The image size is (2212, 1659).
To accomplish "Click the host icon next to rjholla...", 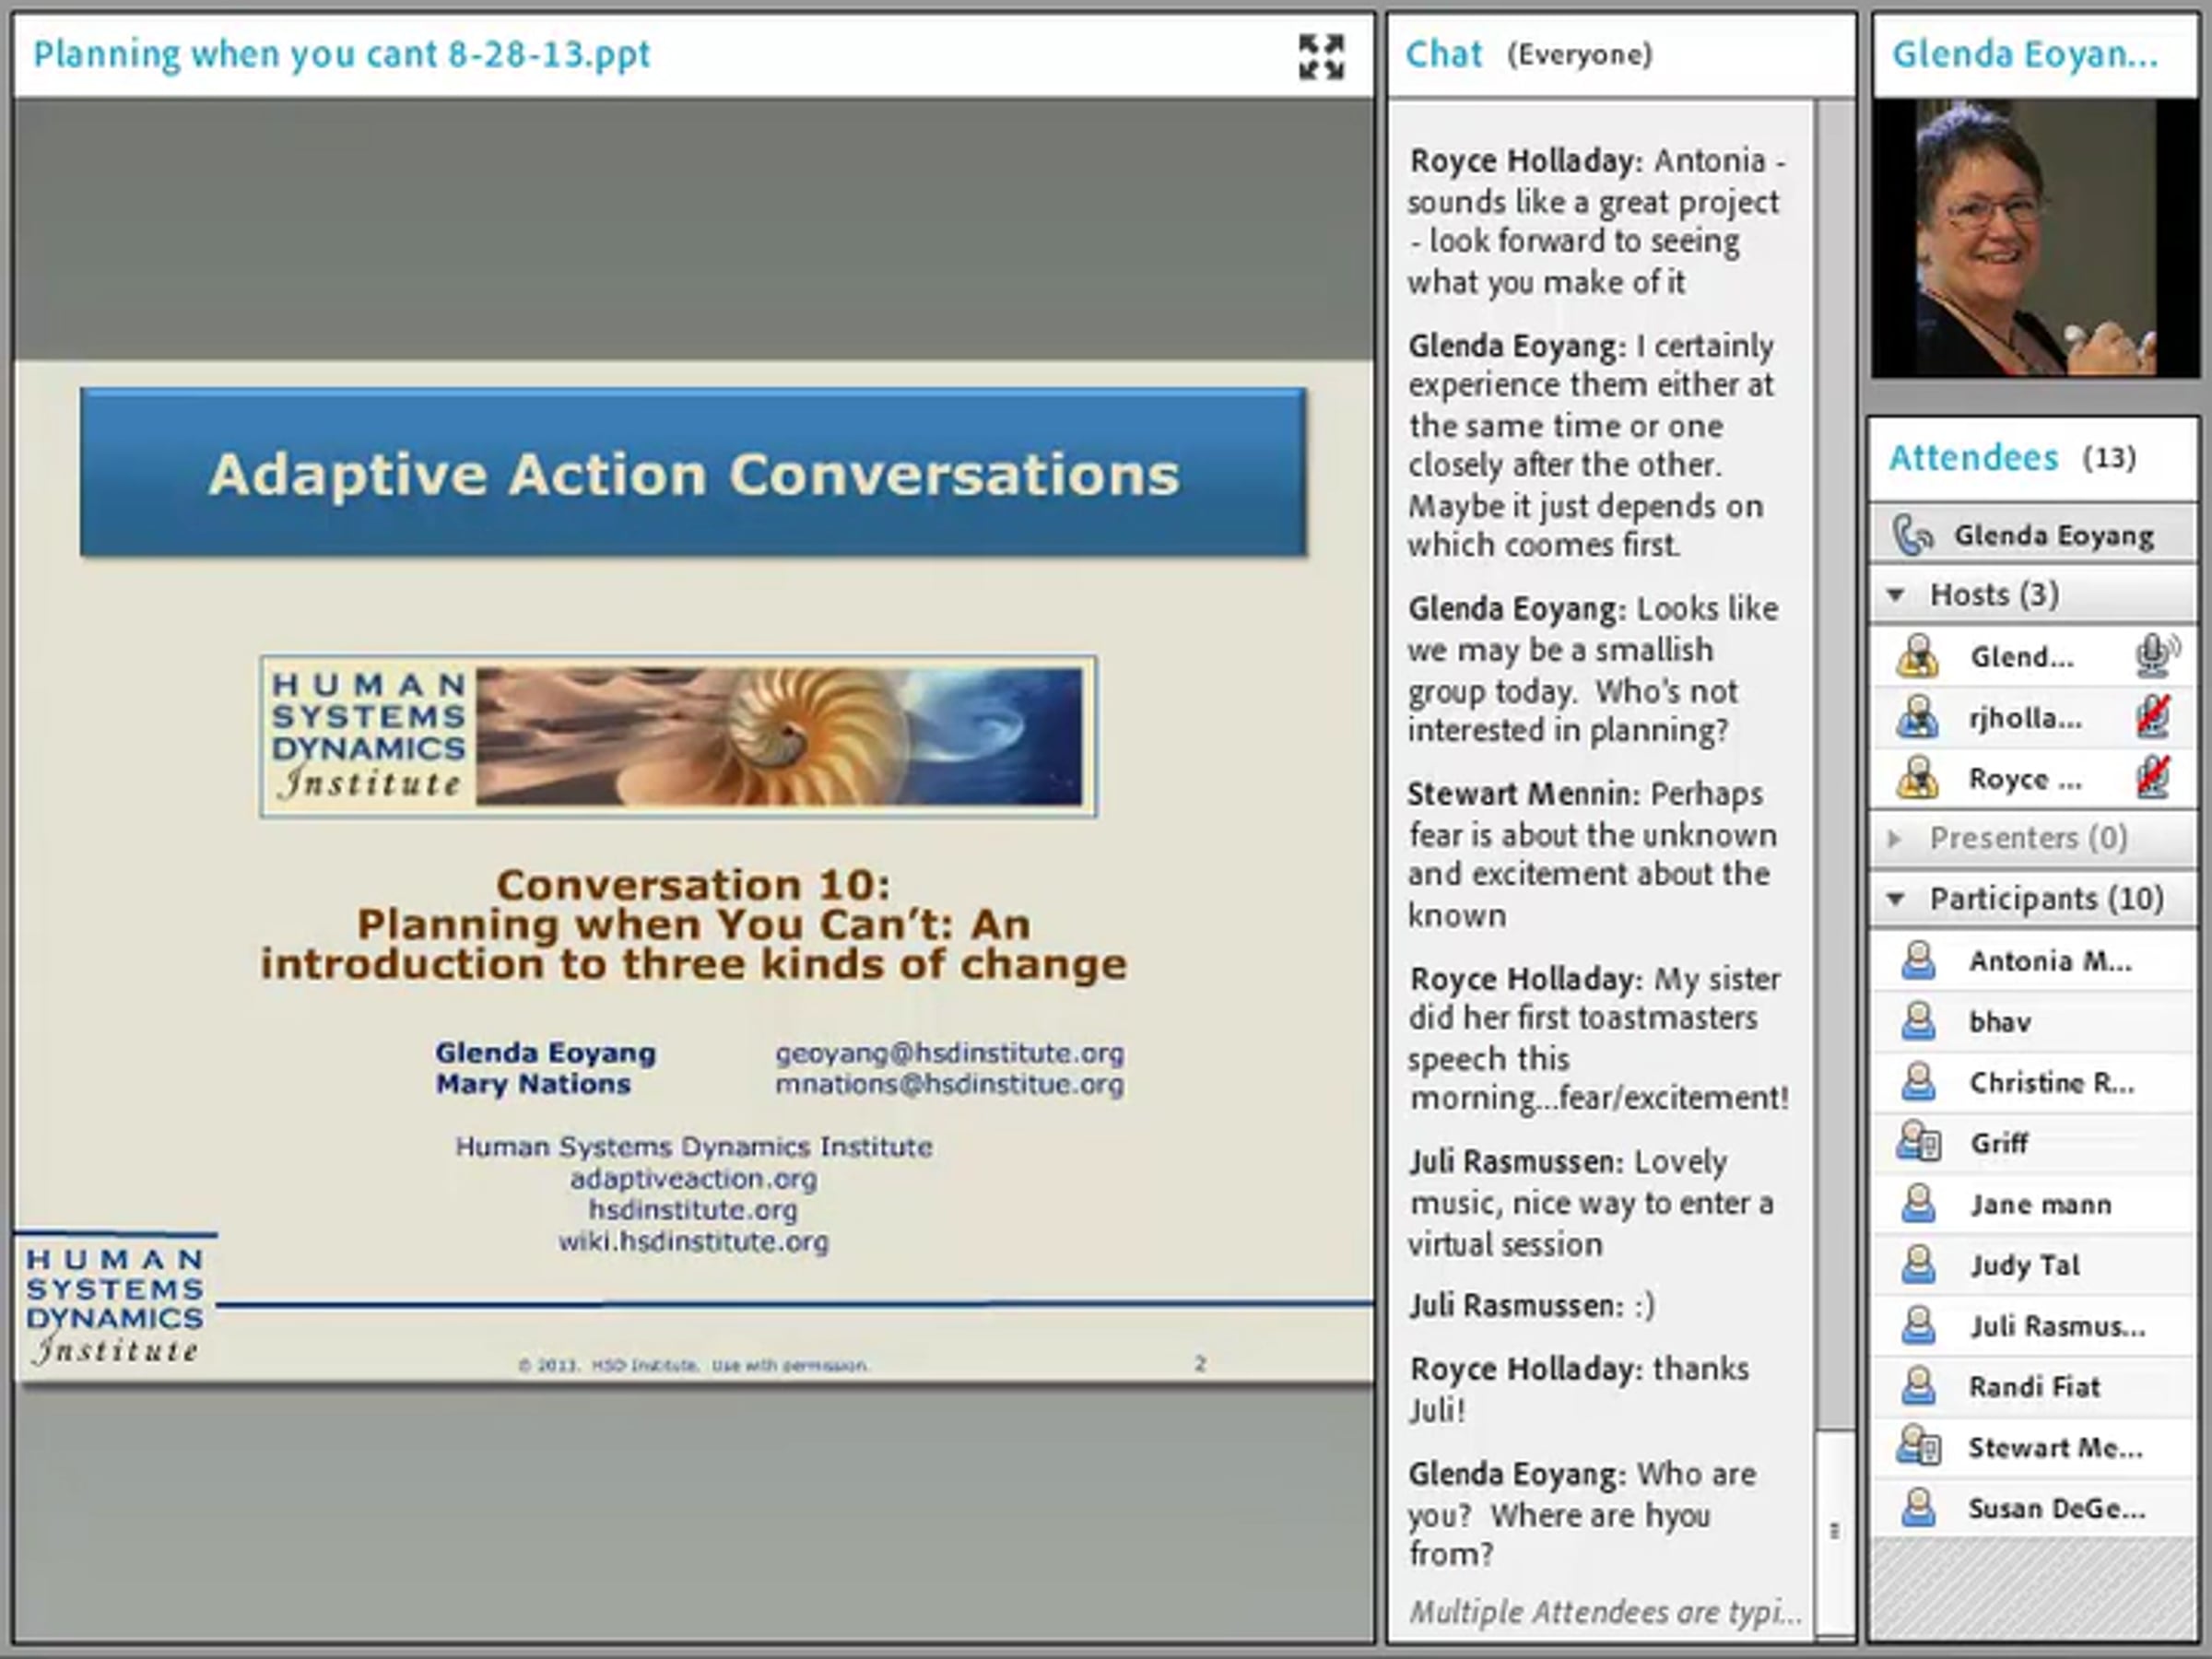I will coord(1918,718).
